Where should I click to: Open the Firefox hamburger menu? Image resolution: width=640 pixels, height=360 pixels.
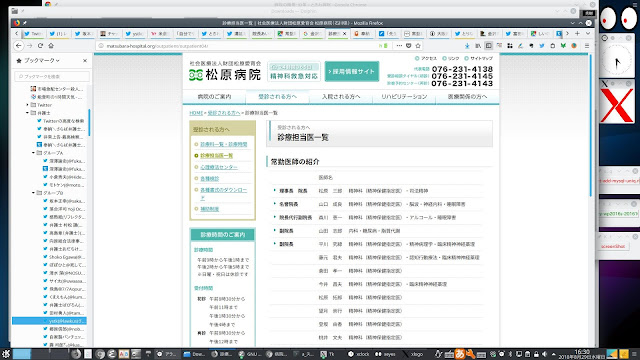pos(587,46)
